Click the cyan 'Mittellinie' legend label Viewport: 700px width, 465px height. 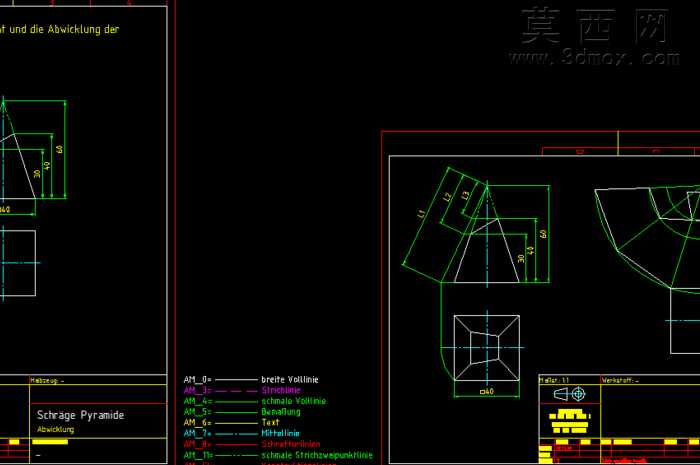click(x=280, y=433)
